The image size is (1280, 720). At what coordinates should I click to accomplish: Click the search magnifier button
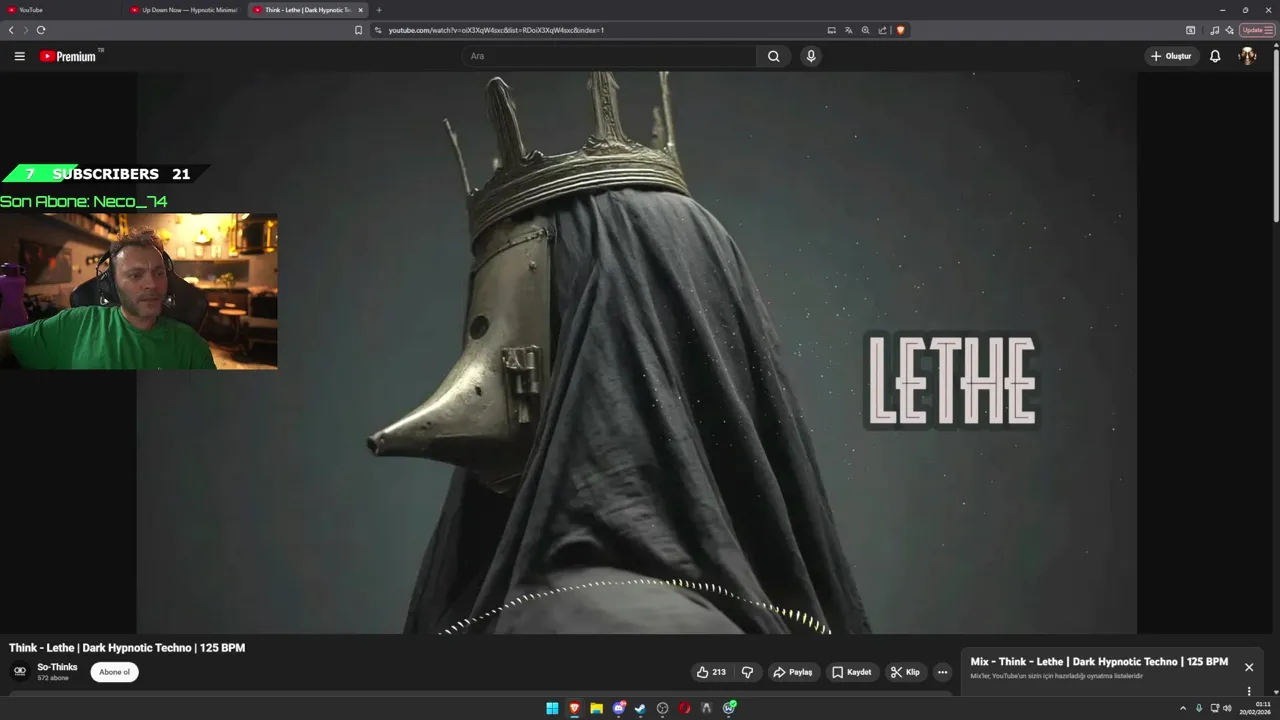pos(773,56)
